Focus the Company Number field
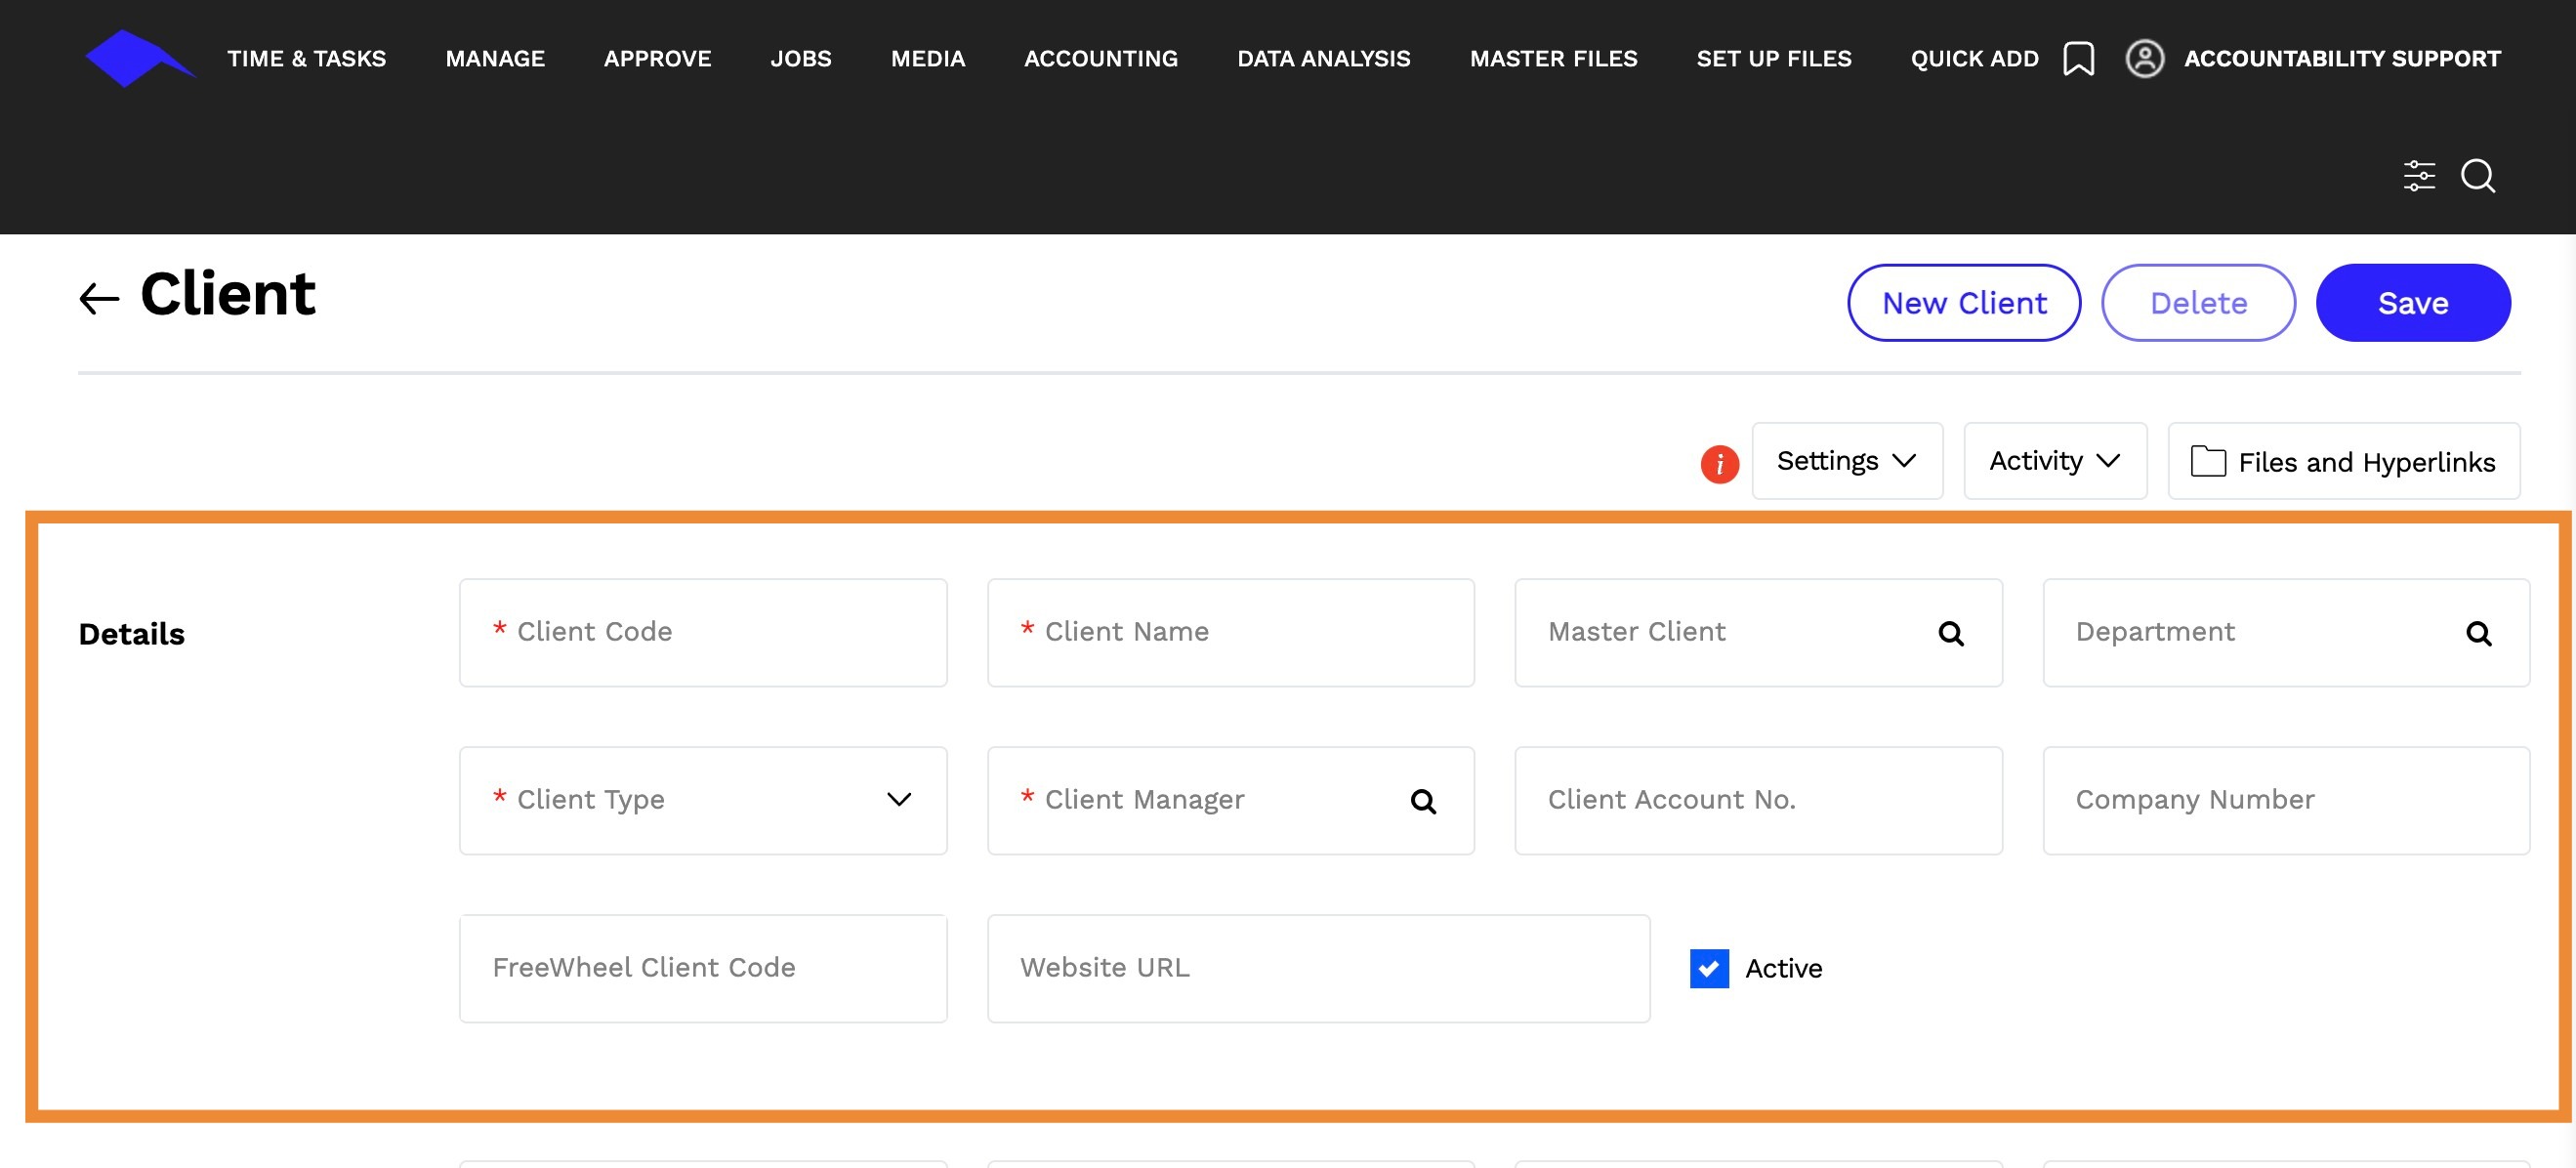Image resolution: width=2576 pixels, height=1168 pixels. coord(2285,800)
